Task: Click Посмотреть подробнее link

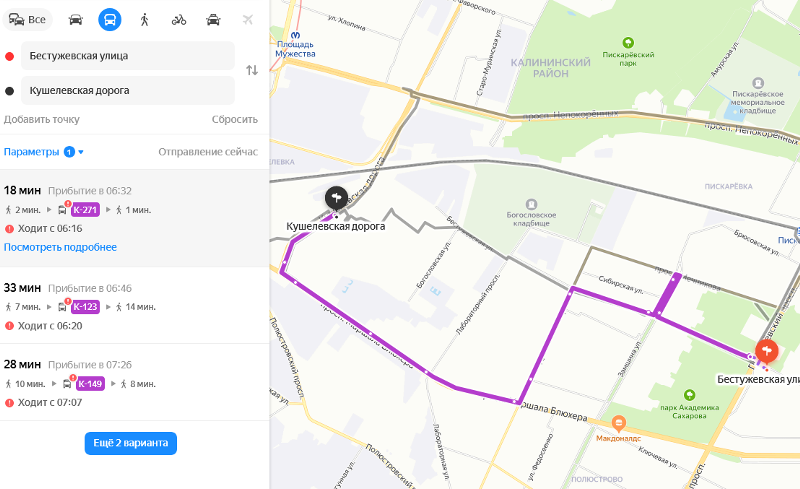Action: [x=60, y=247]
